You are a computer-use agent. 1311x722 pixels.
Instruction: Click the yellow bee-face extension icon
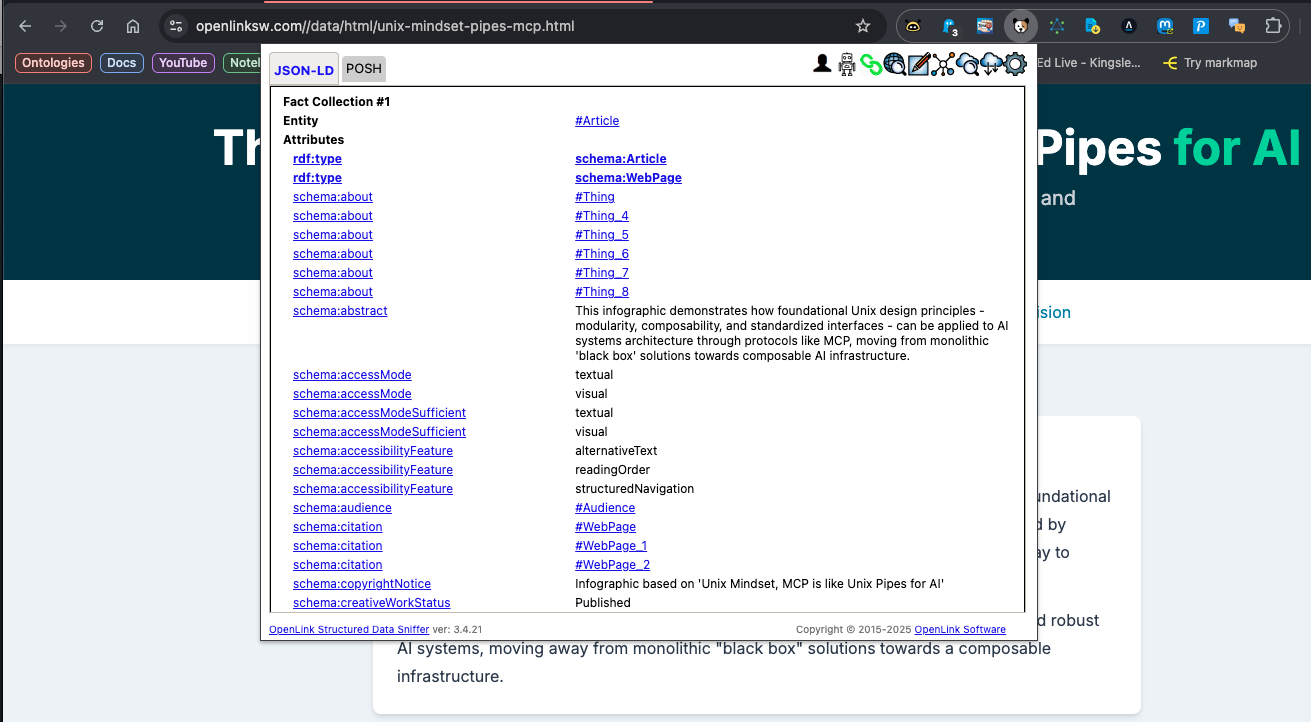point(913,26)
